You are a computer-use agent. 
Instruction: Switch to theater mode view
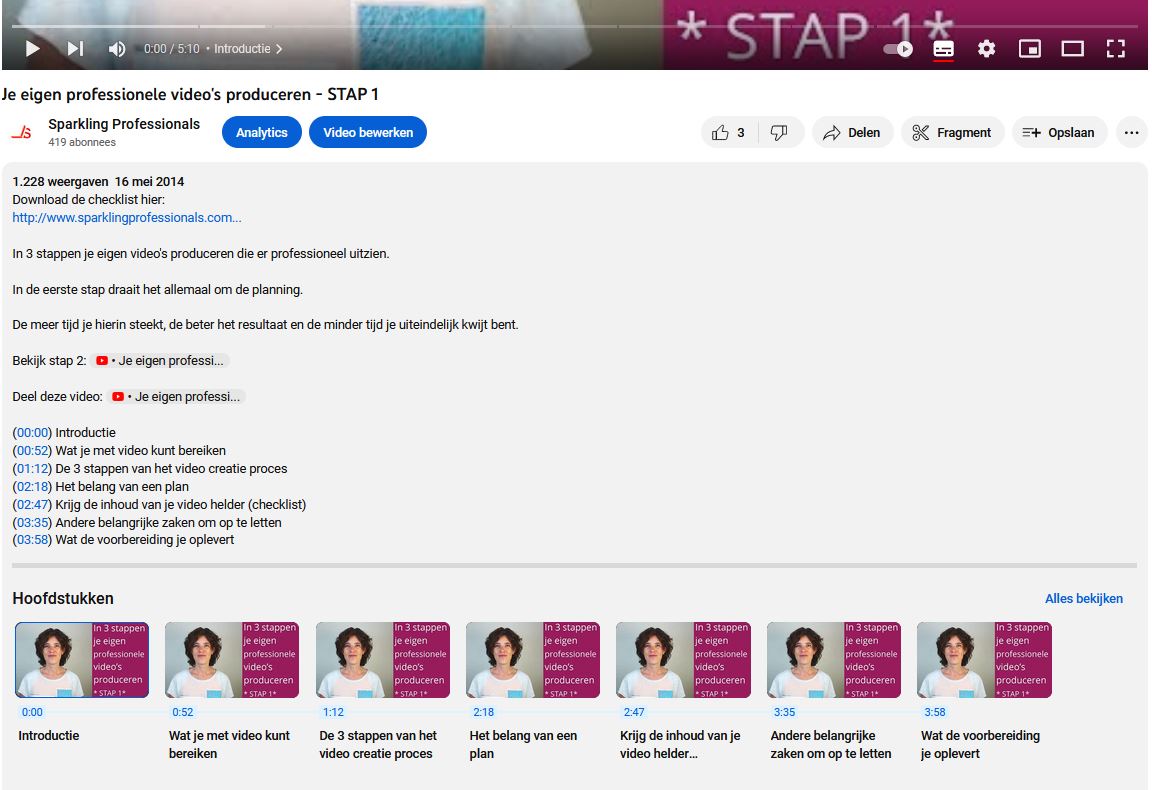tap(1073, 48)
